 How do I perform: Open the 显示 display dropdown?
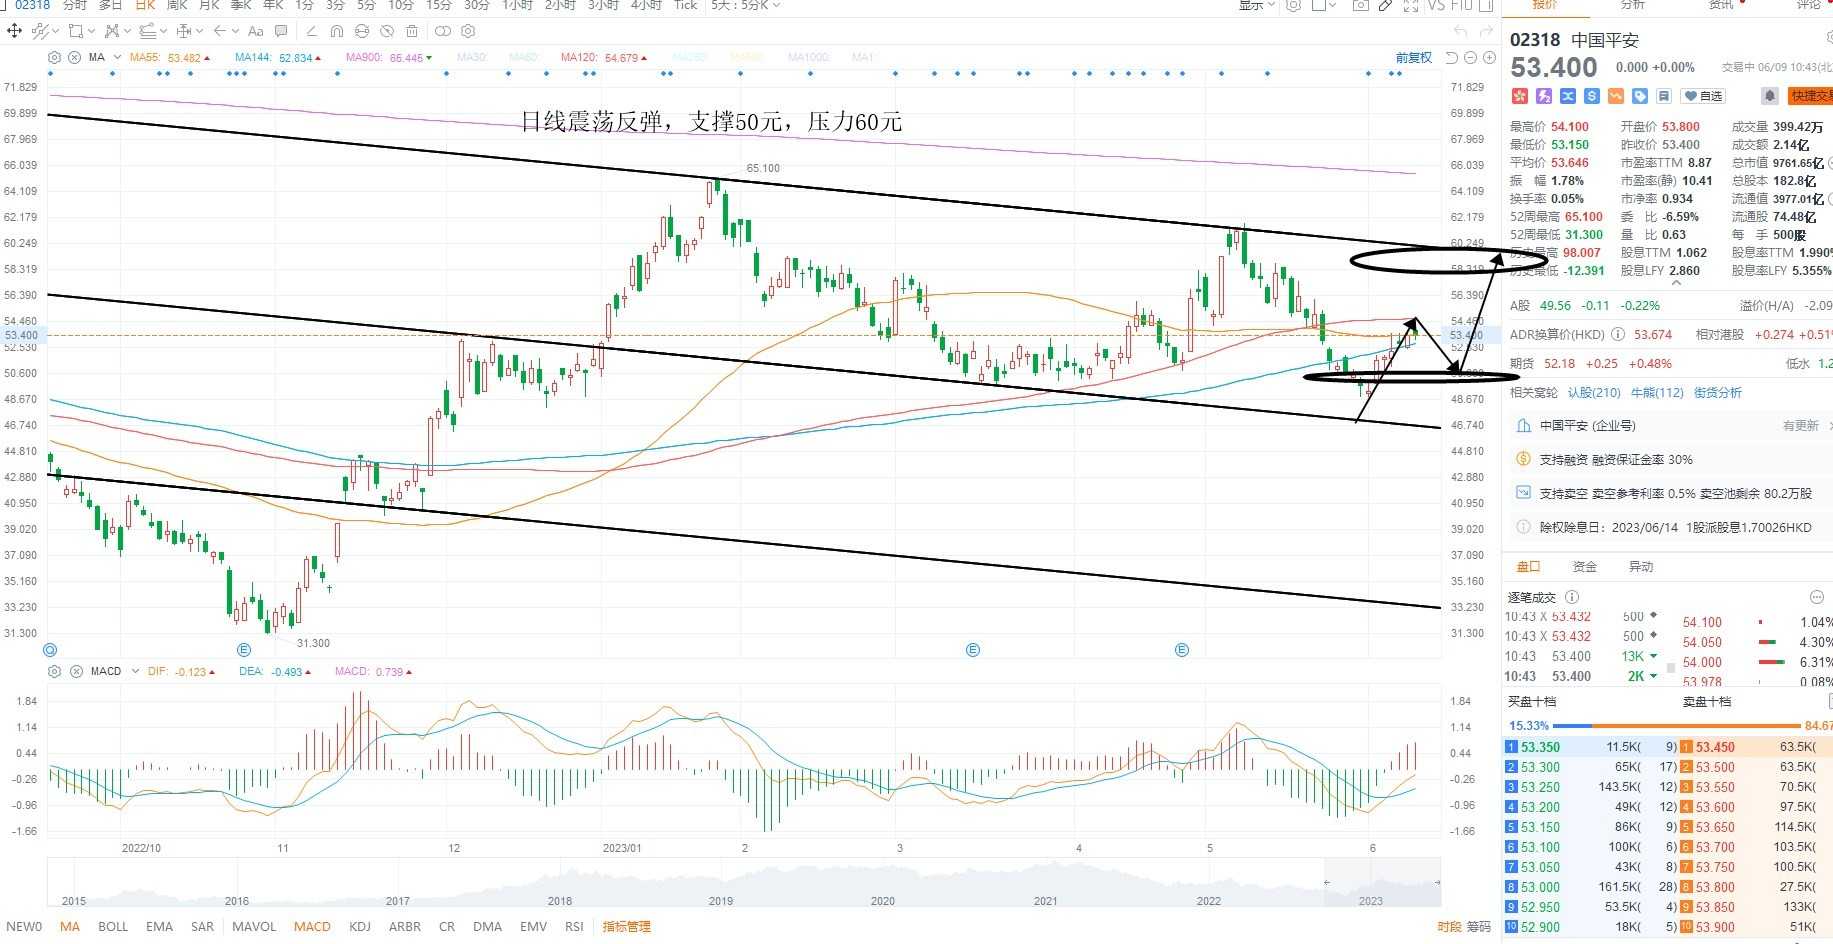[1257, 5]
